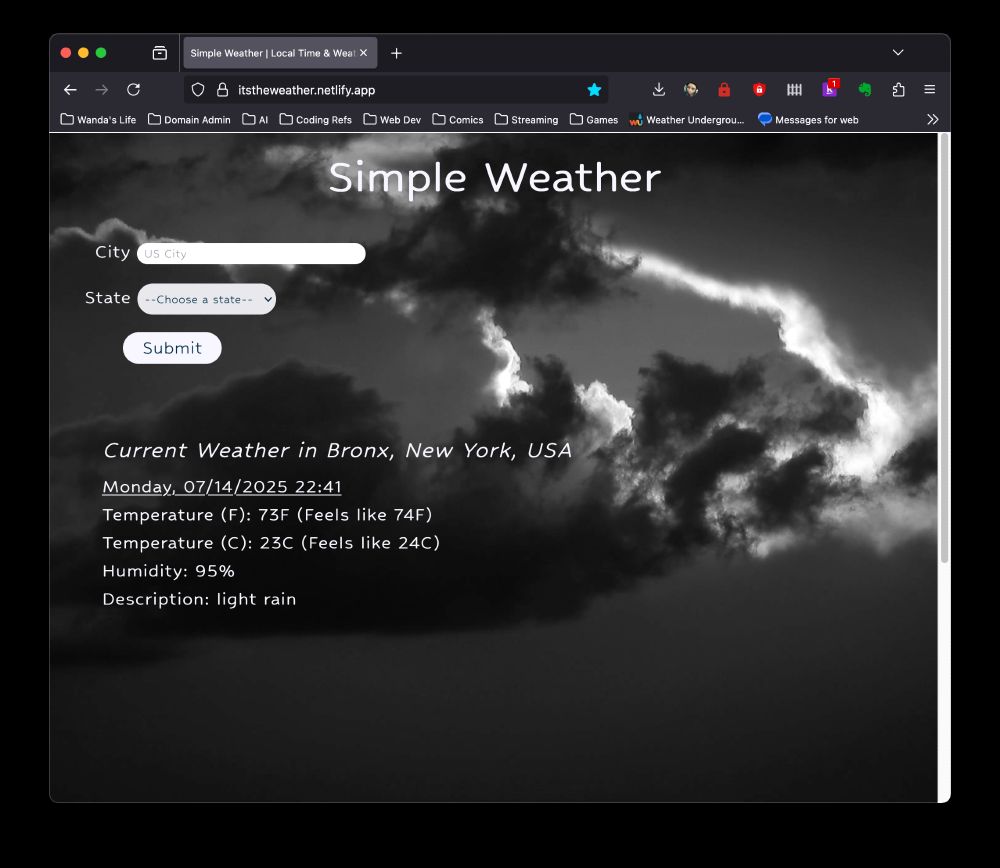The height and width of the screenshot is (868, 1000).
Task: Expand the hidden bookmarks overflow chevron
Action: [x=932, y=120]
